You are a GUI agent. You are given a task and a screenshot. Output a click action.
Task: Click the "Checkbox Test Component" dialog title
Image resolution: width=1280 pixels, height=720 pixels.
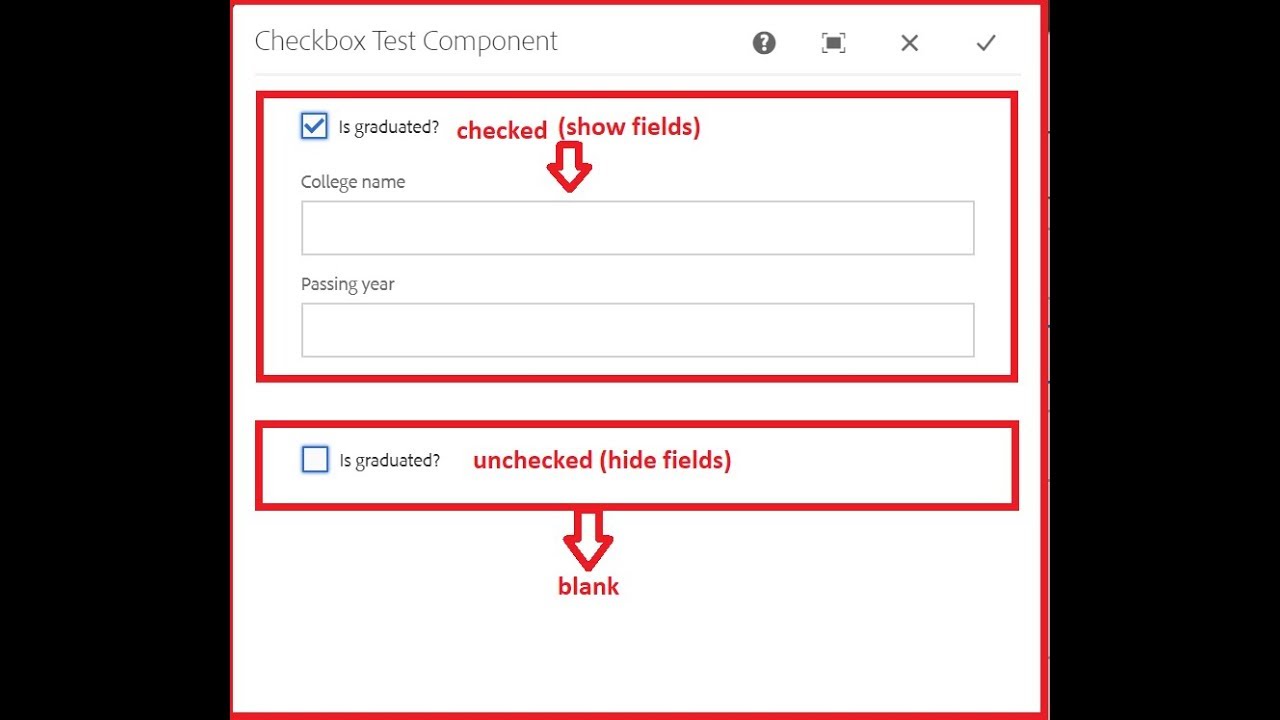[x=405, y=41]
